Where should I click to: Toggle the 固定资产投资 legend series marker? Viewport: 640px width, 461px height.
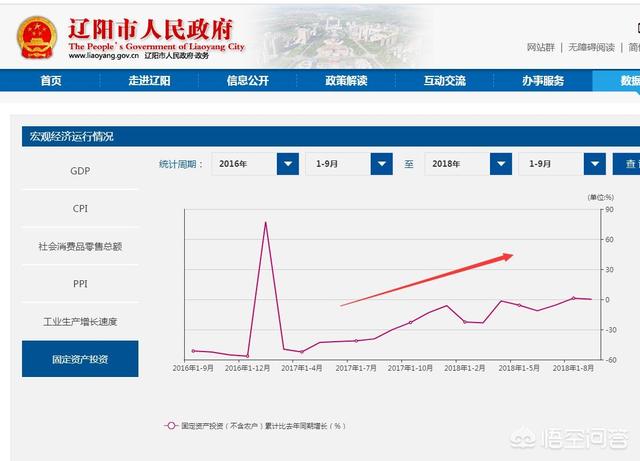[172, 425]
